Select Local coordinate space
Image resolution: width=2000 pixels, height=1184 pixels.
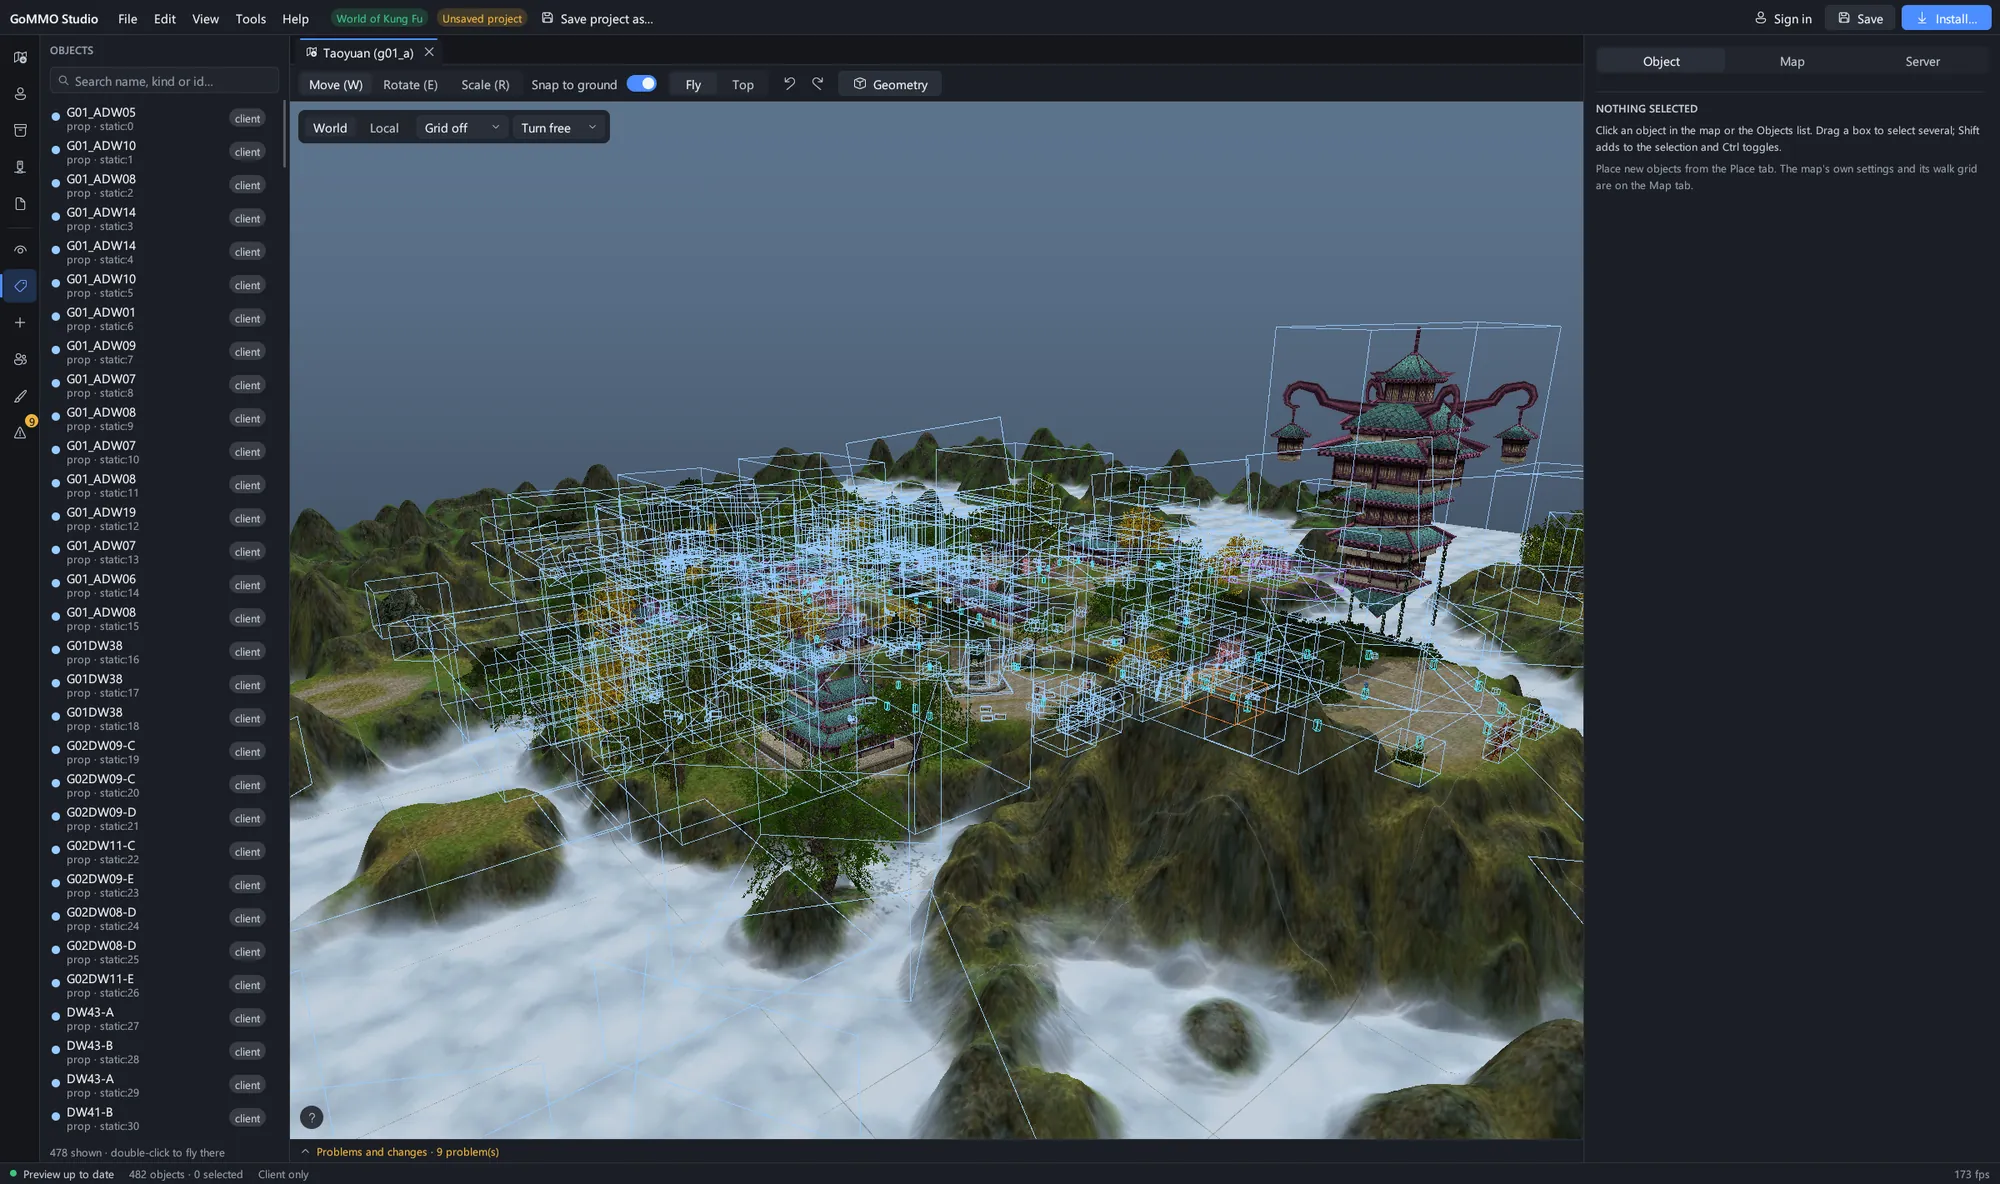[x=384, y=128]
